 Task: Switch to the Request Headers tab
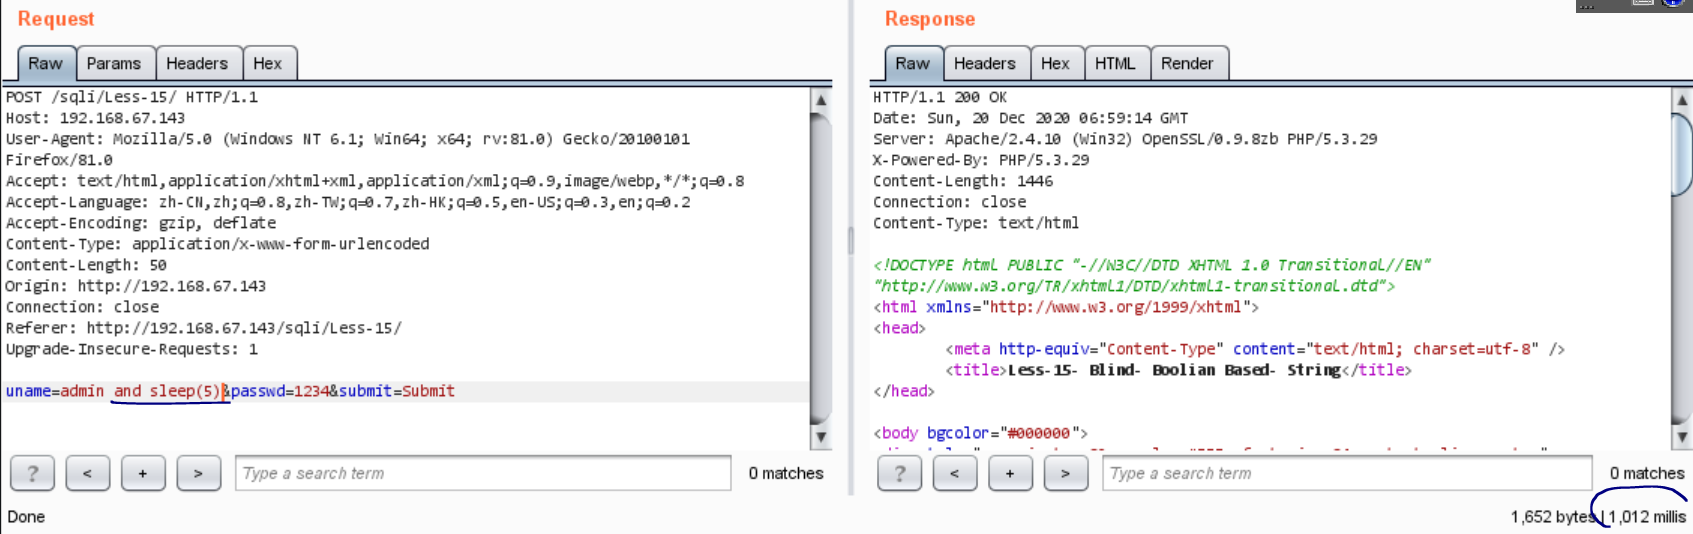(x=197, y=63)
